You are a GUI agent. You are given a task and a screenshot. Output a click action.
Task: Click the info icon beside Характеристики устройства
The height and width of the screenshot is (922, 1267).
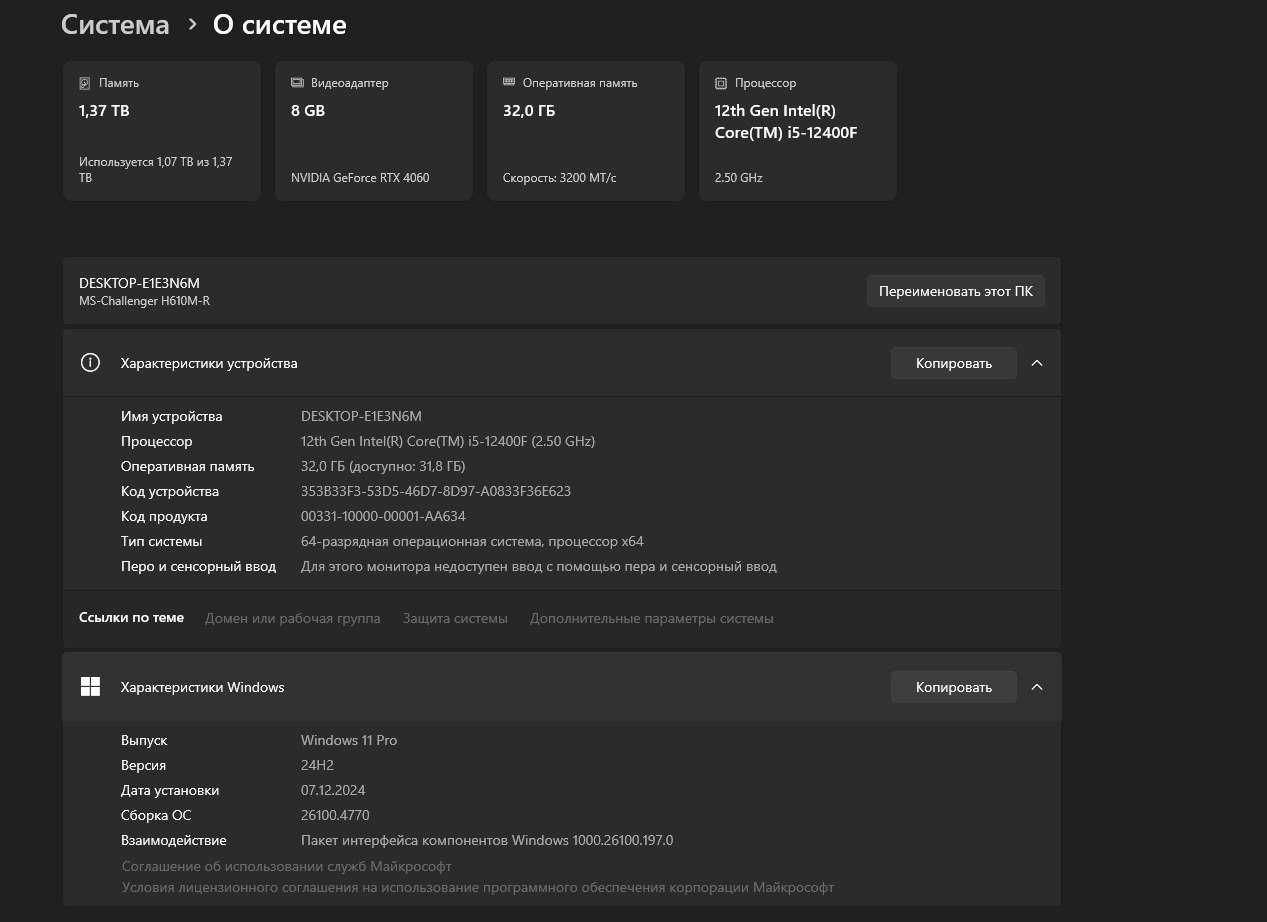90,363
